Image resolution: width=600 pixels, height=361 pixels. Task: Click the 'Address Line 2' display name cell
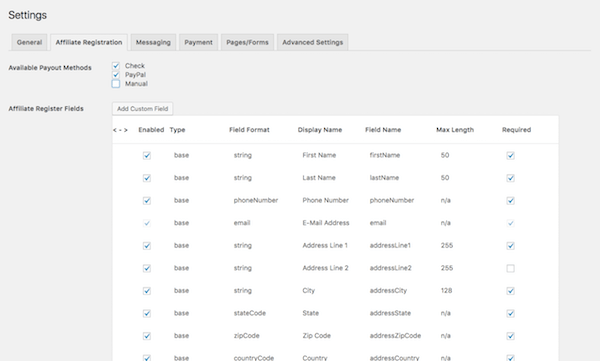coord(325,268)
